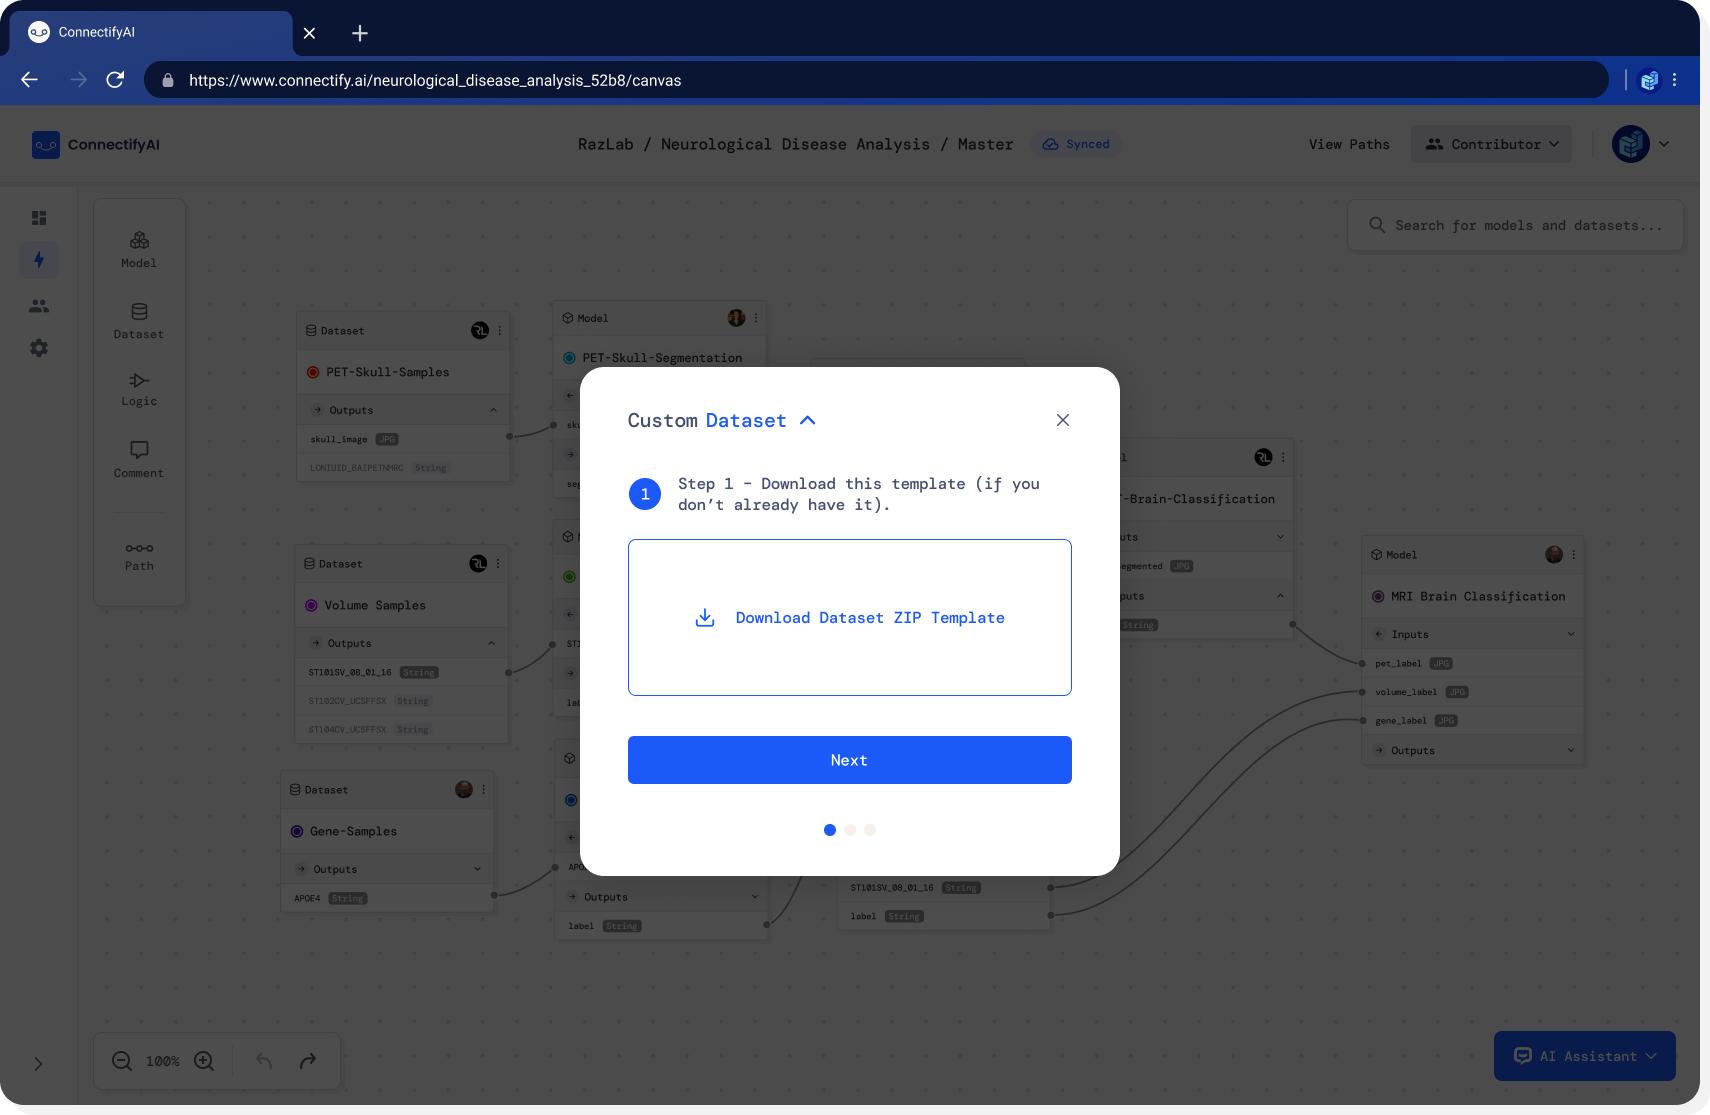The height and width of the screenshot is (1115, 1710).
Task: Collapse Outputs of PET-Skull-Samples dataset
Action: point(493,410)
